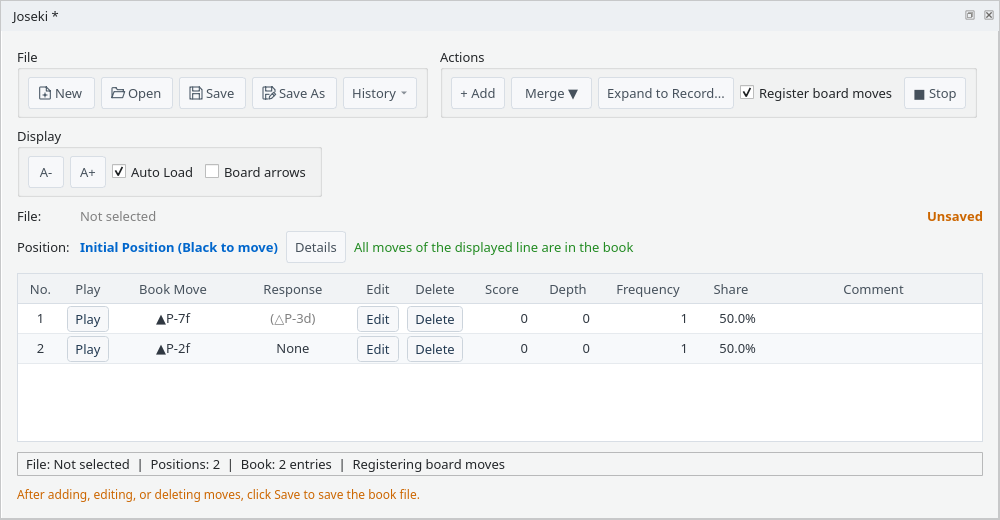
Task: Click the Book Move column header
Action: [173, 289]
